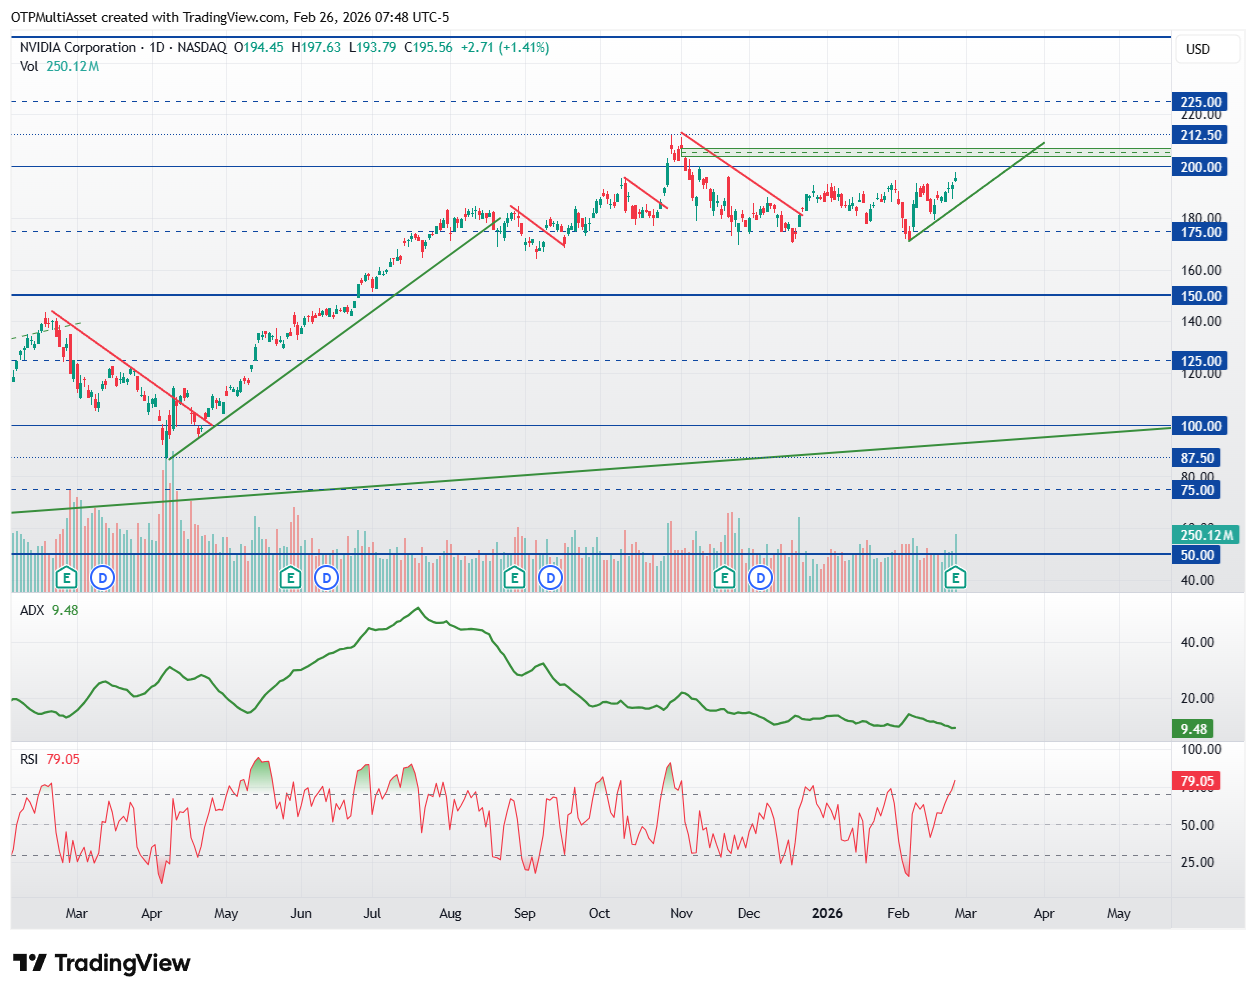The image size is (1256, 997).
Task: Click the OTPMultiAsset header caption text
Action: pyautogui.click(x=230, y=17)
